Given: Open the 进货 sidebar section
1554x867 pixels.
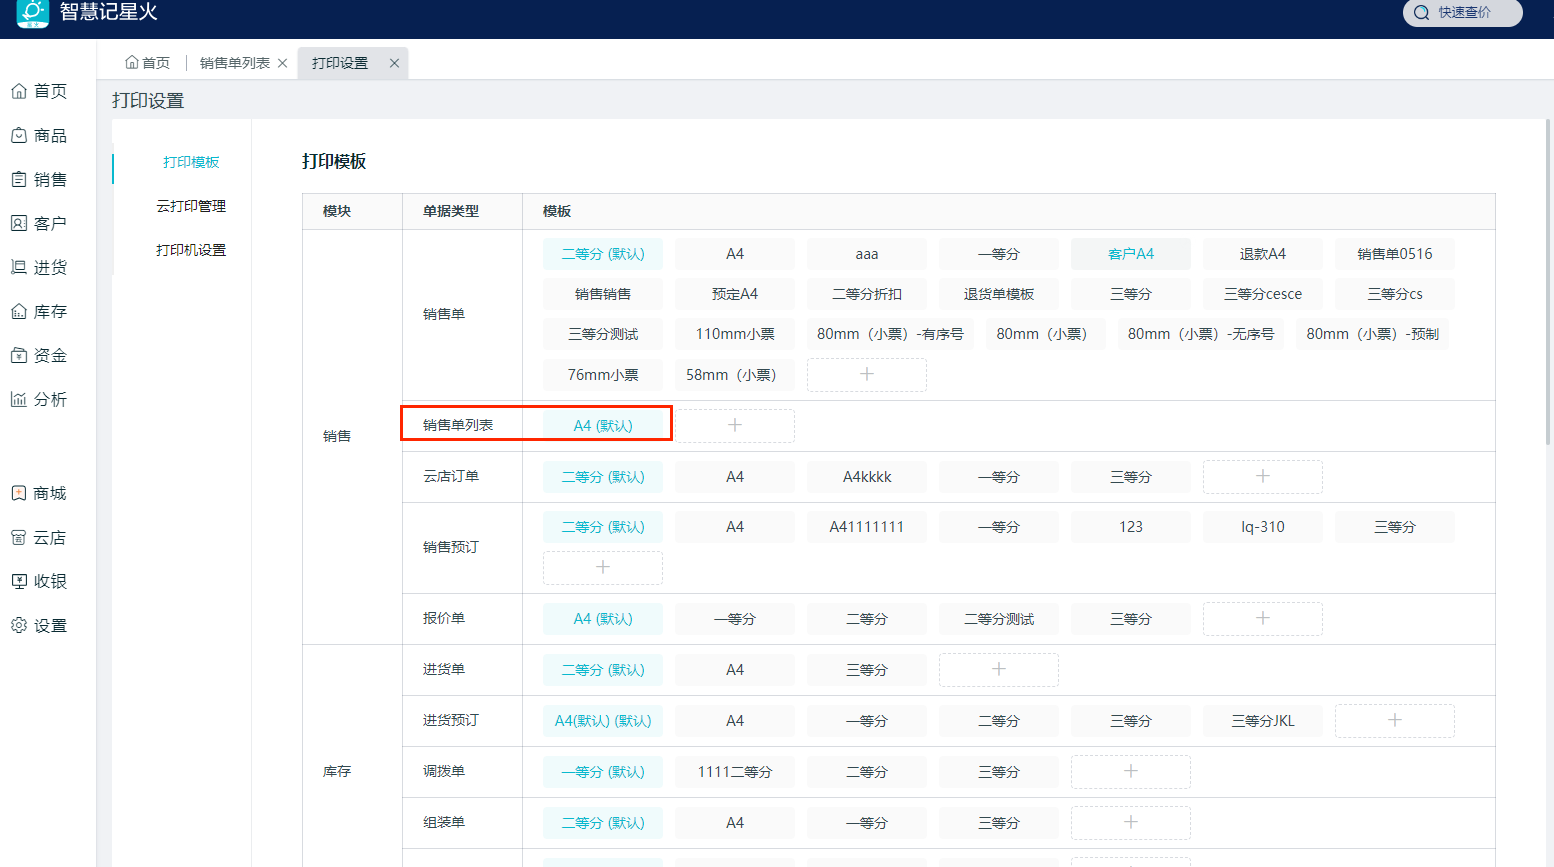Looking at the screenshot, I should 39,267.
